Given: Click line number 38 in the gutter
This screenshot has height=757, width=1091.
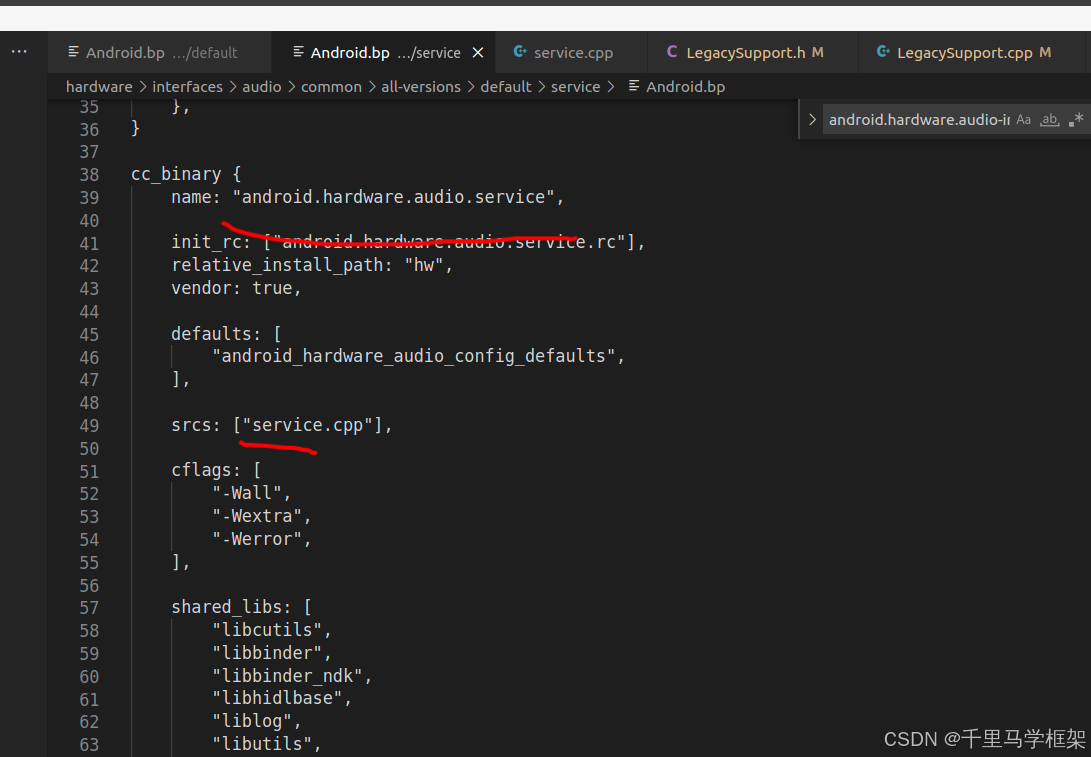Looking at the screenshot, I should (89, 175).
